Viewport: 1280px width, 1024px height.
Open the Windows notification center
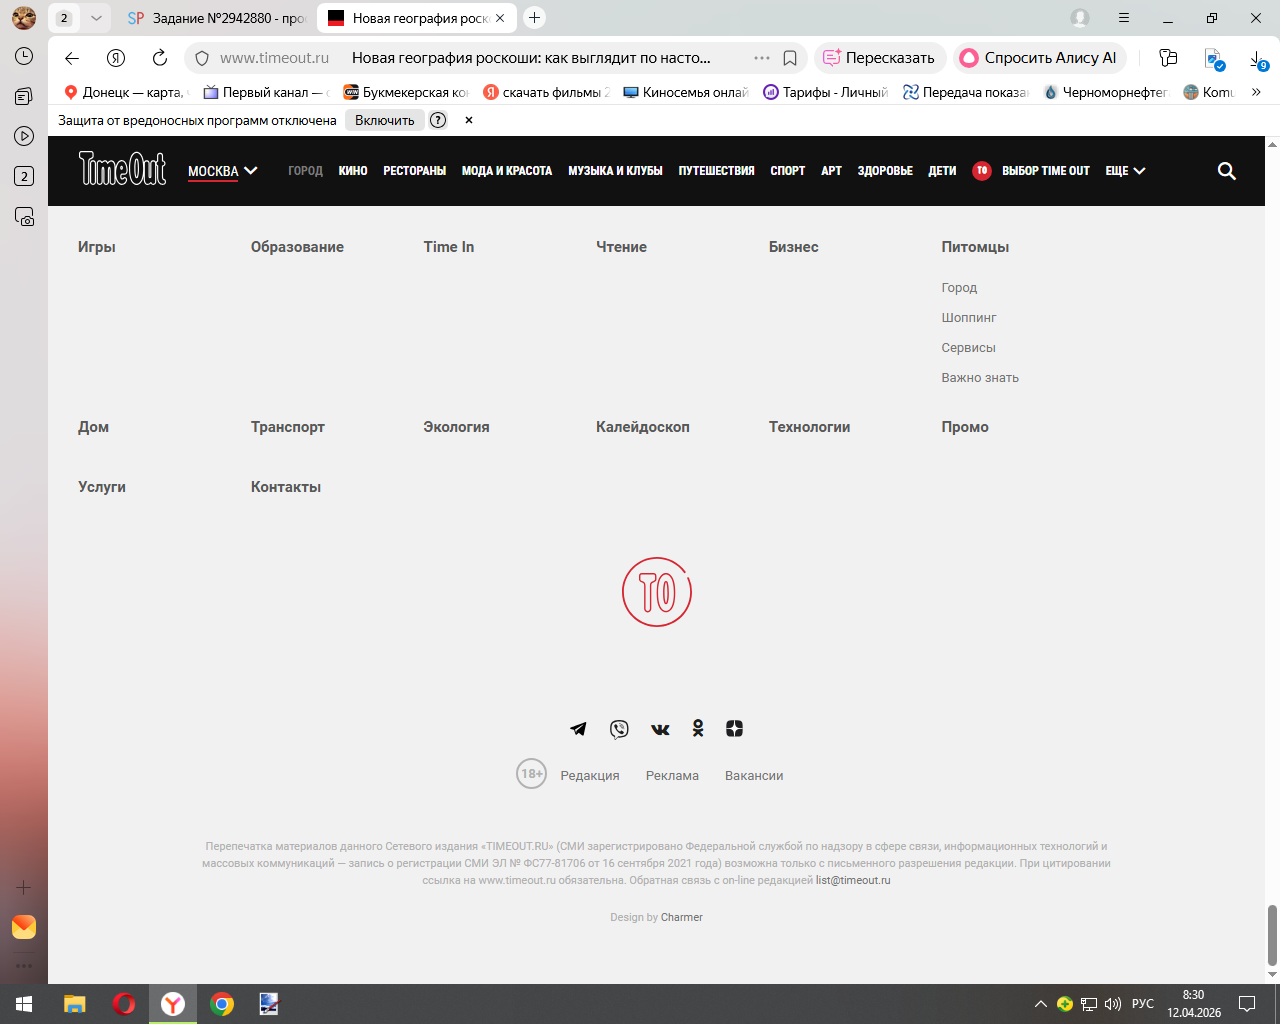click(x=1247, y=1004)
